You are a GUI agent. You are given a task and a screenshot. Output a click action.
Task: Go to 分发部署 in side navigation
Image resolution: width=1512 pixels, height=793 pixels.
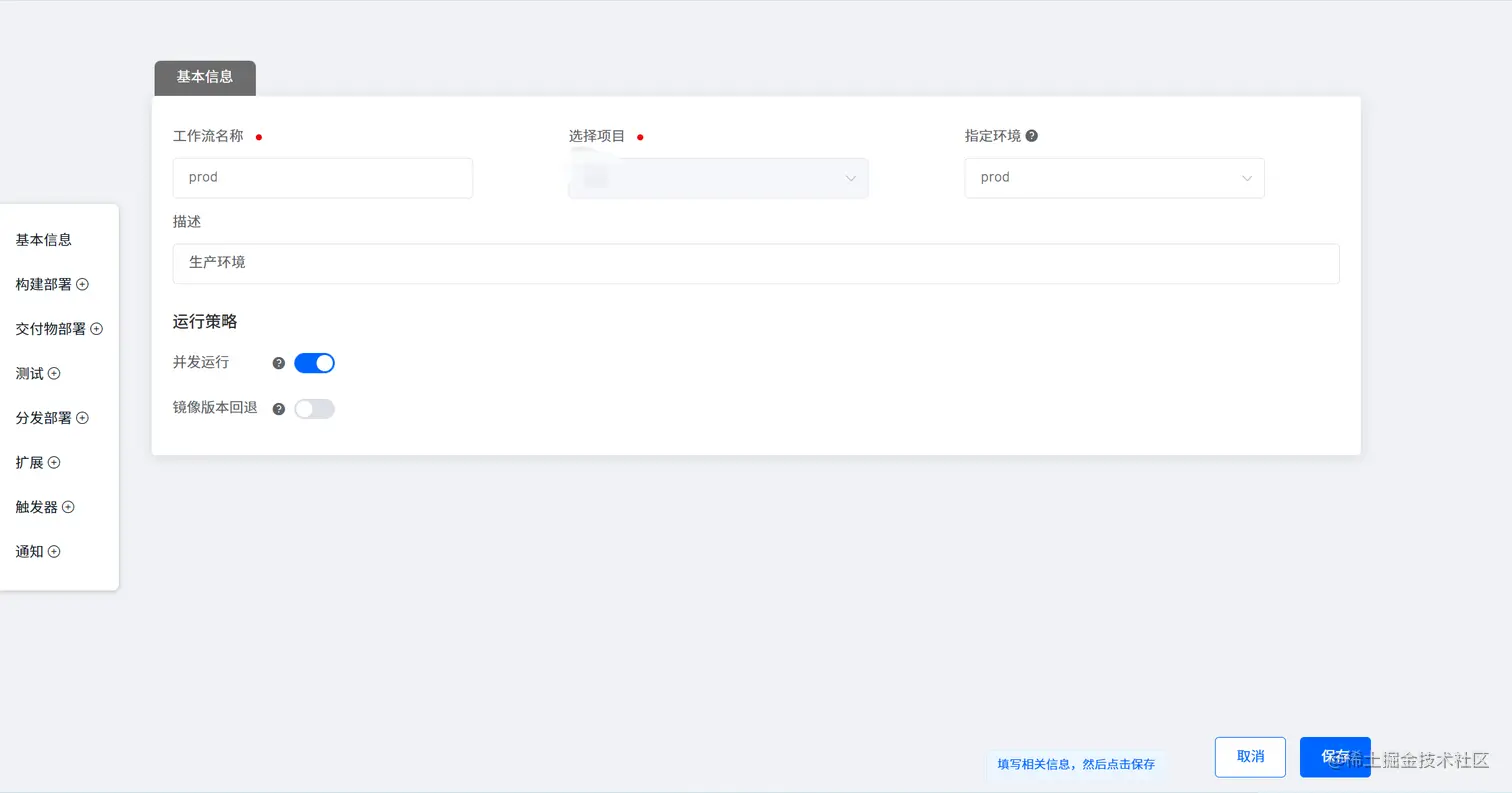click(44, 418)
